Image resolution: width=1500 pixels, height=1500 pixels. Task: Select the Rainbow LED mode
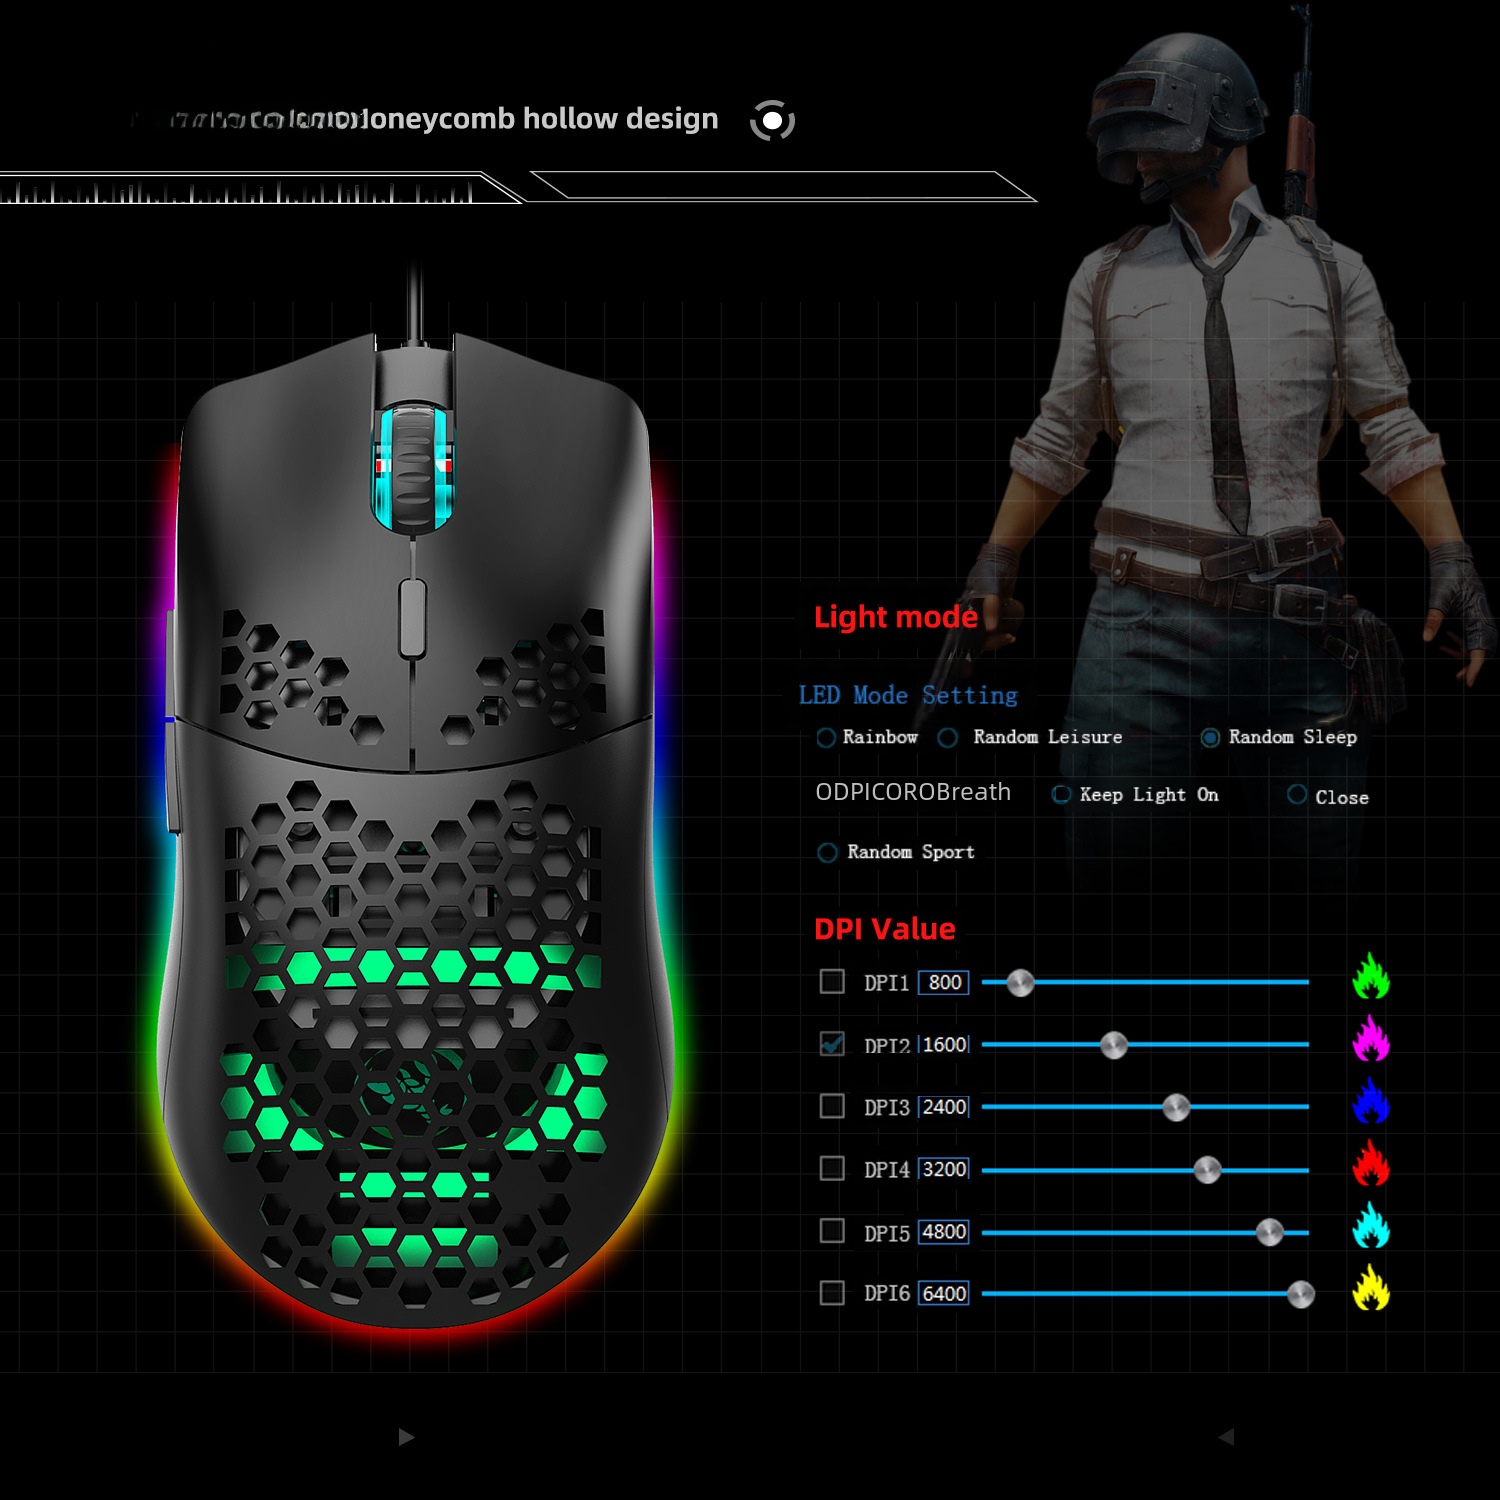(x=826, y=738)
